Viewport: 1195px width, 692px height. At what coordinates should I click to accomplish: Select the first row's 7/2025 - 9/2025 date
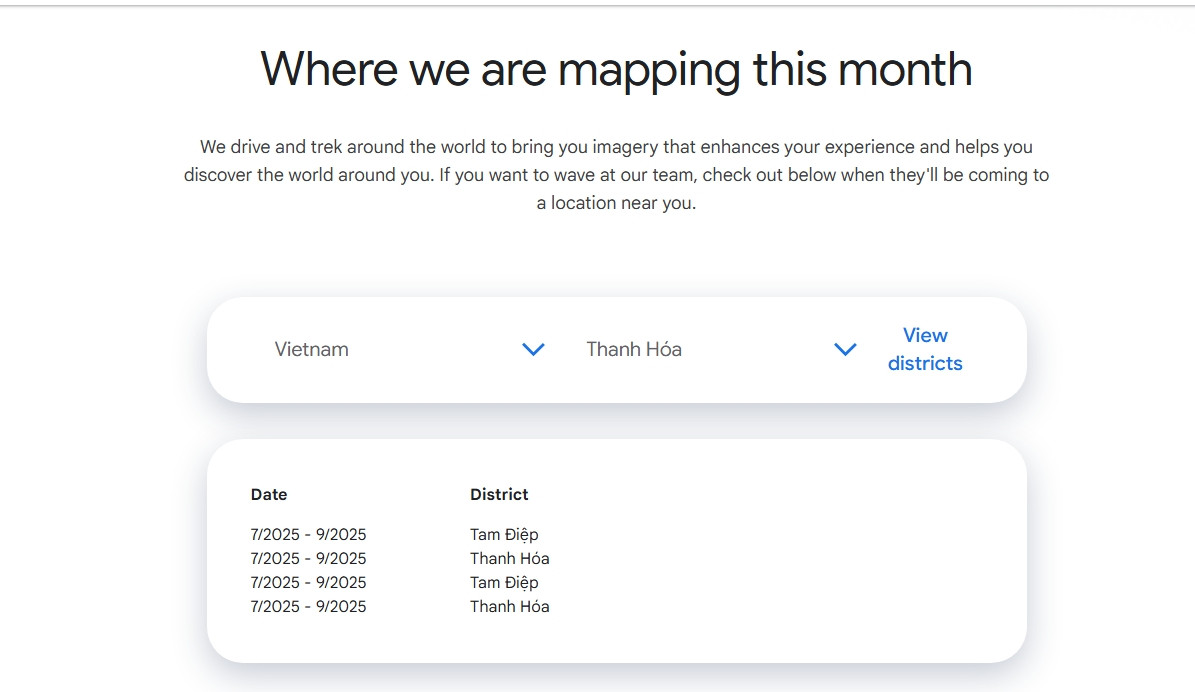pyautogui.click(x=308, y=534)
